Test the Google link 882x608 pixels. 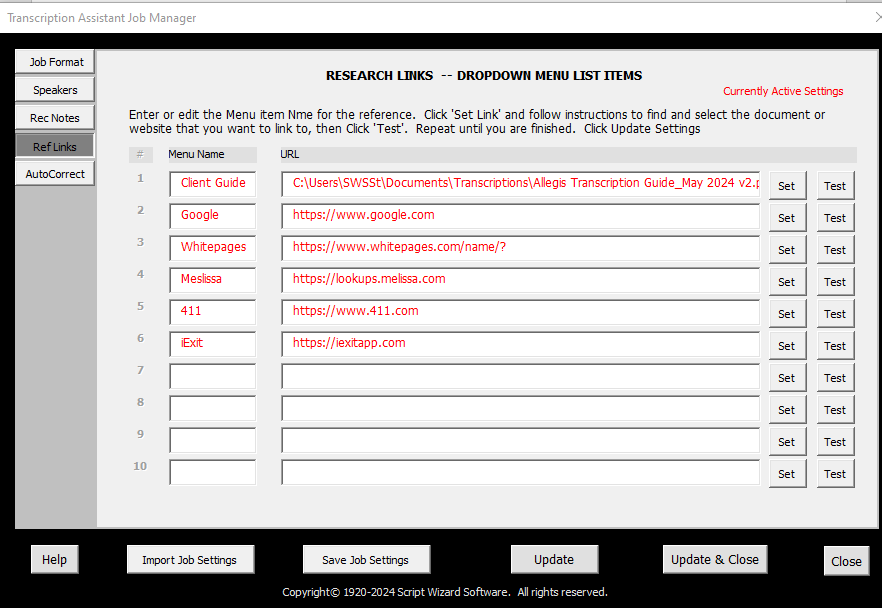pos(835,218)
